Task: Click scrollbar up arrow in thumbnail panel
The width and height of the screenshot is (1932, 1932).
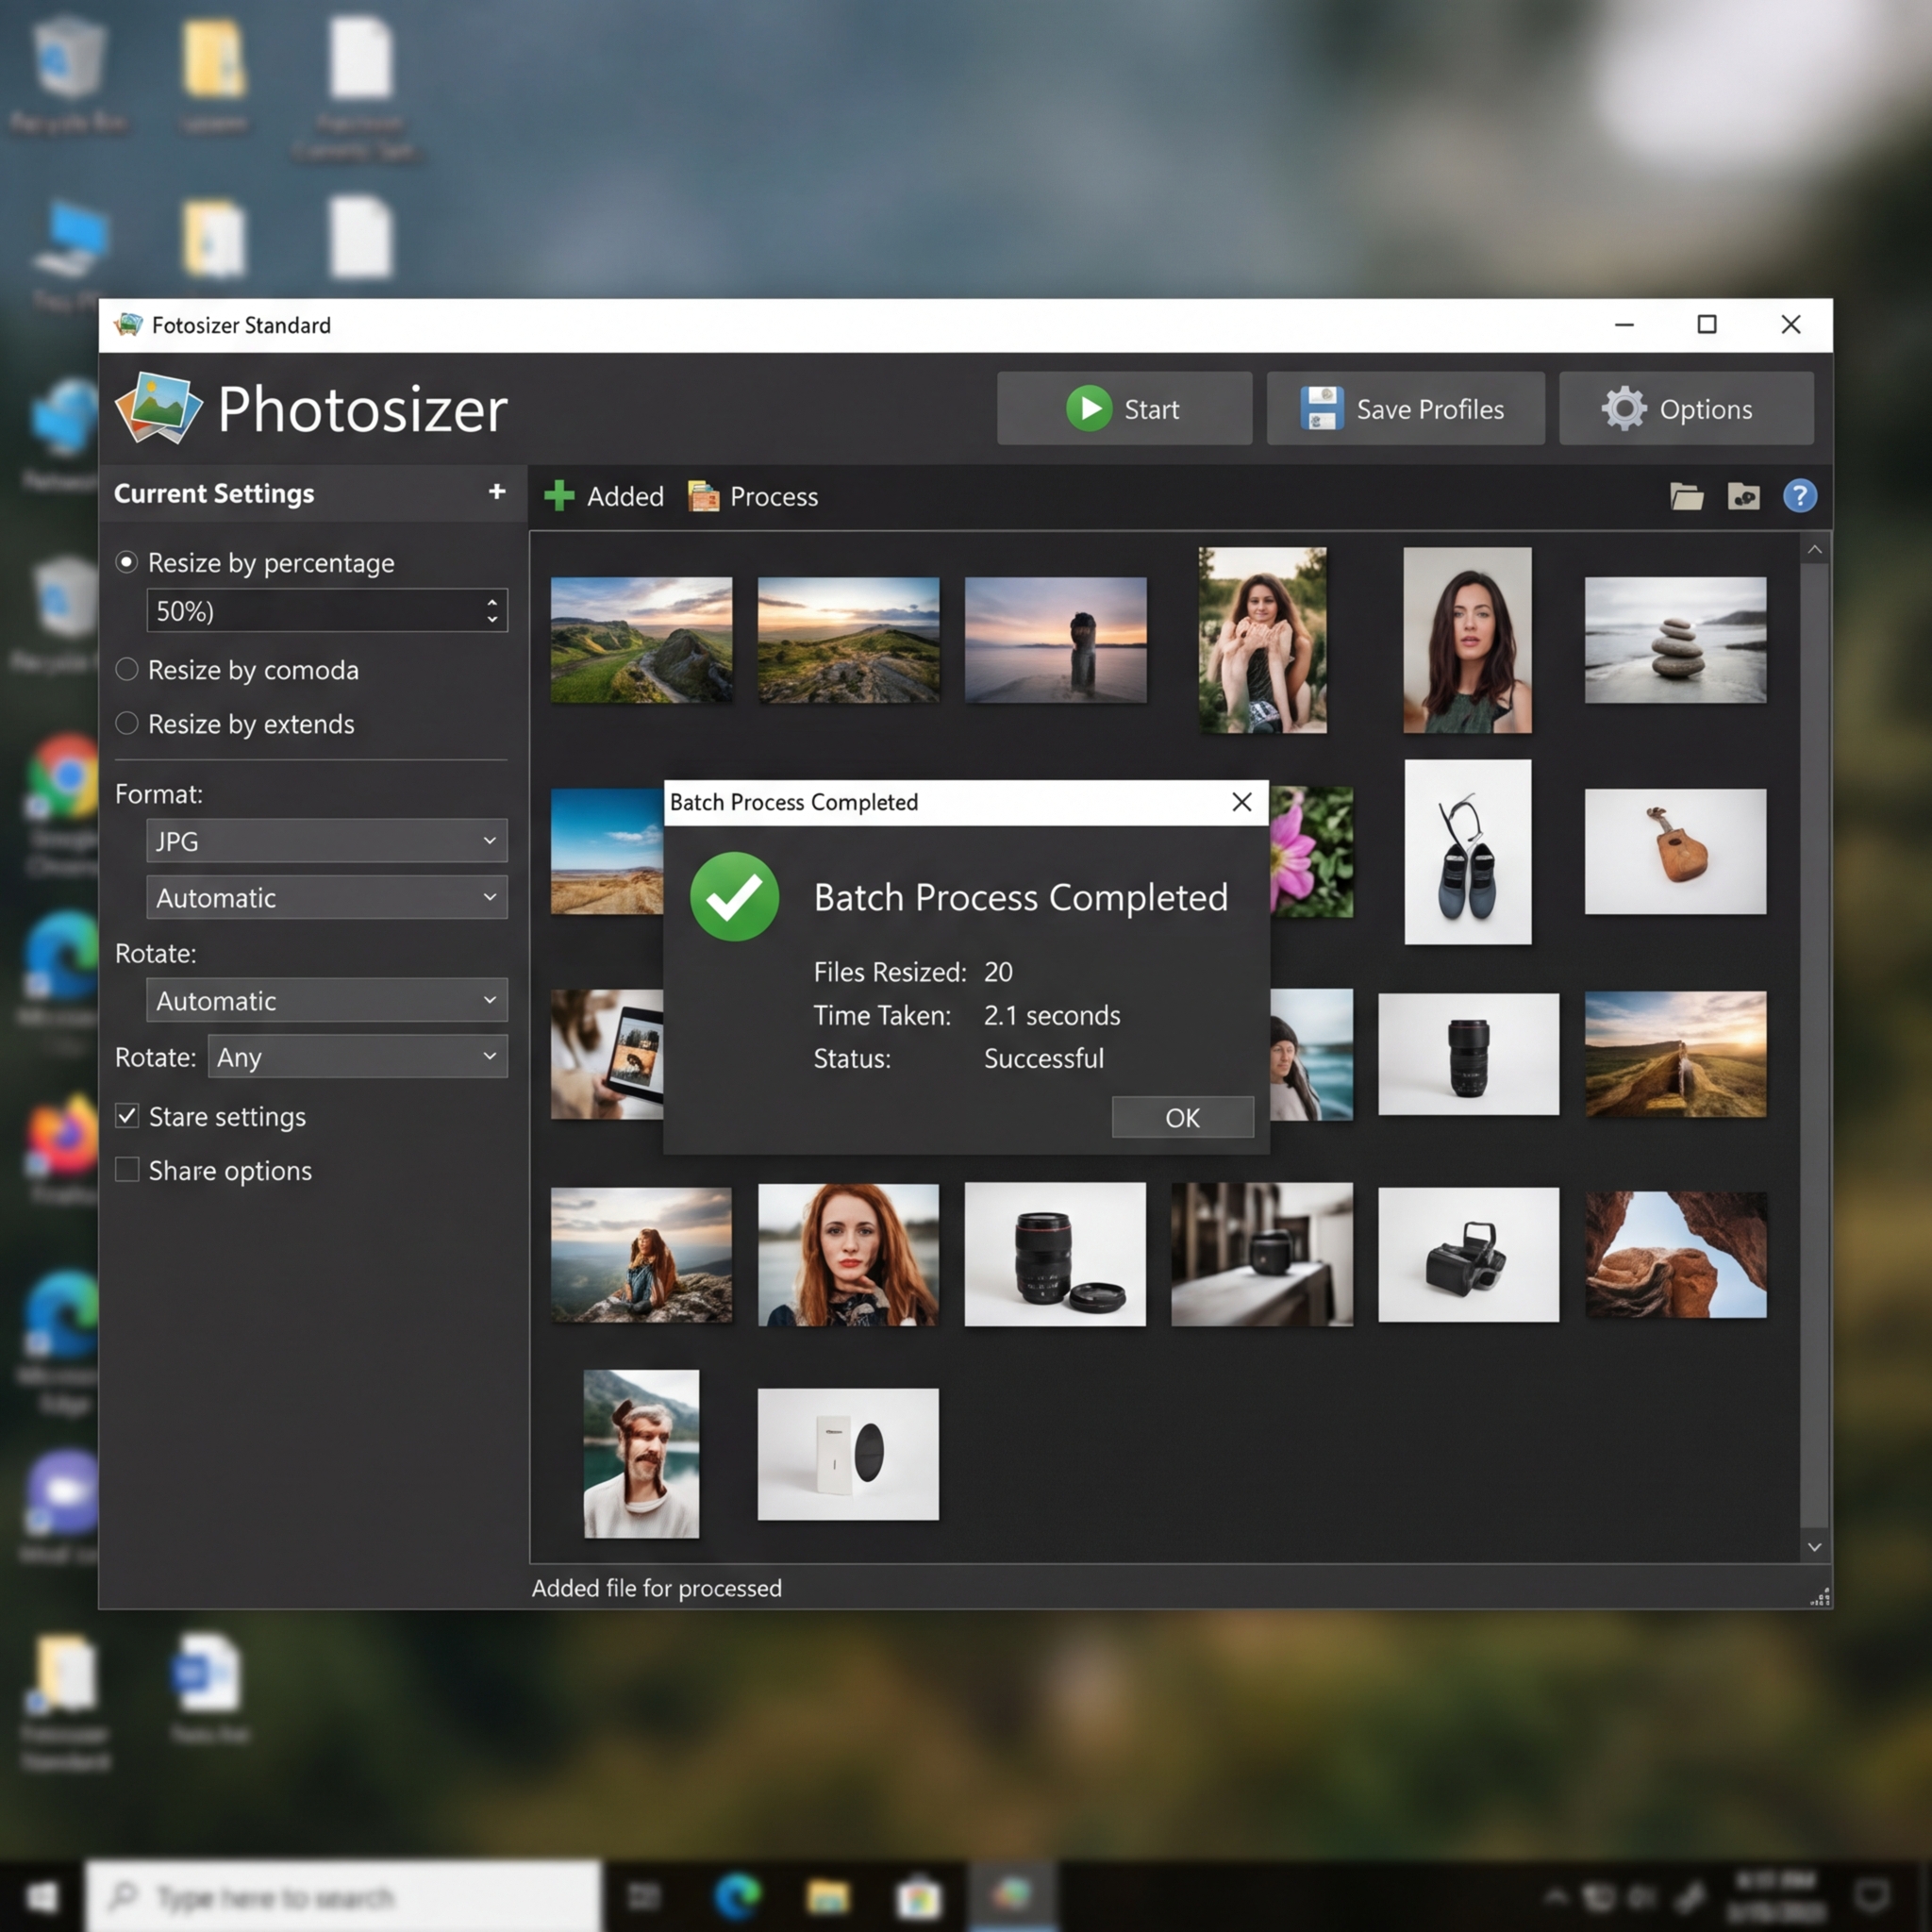Action: click(x=1815, y=550)
